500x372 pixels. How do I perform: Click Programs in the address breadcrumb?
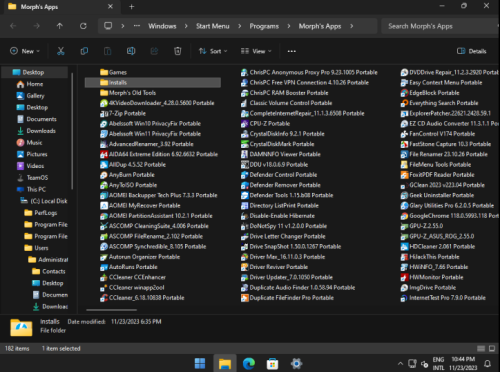[264, 26]
